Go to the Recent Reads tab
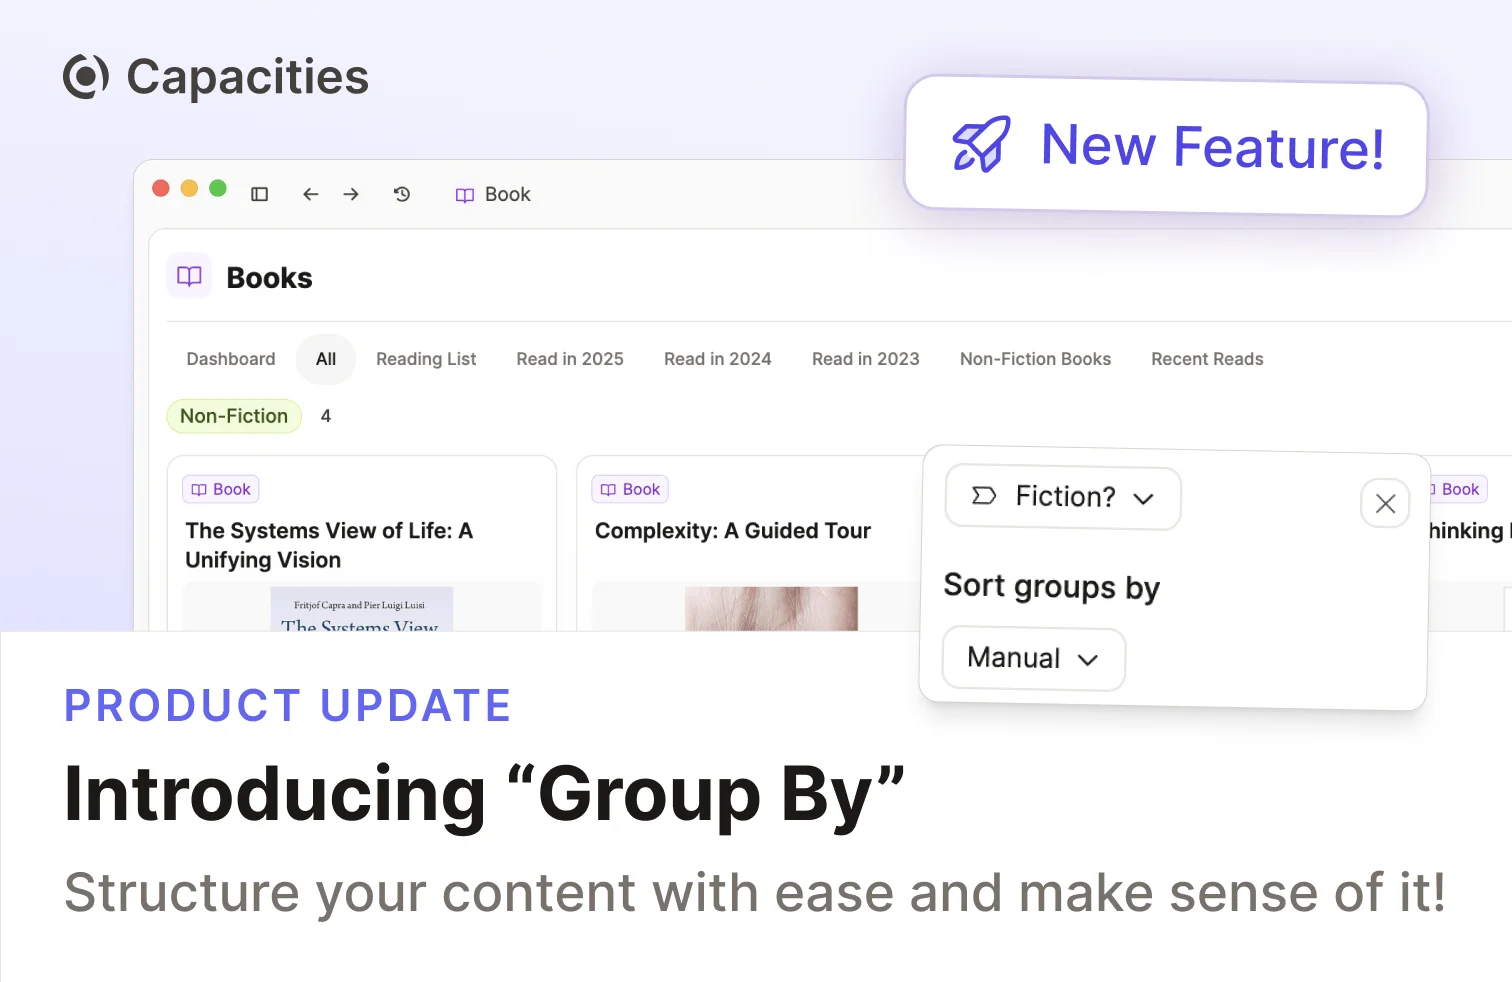1512x982 pixels. (x=1207, y=359)
